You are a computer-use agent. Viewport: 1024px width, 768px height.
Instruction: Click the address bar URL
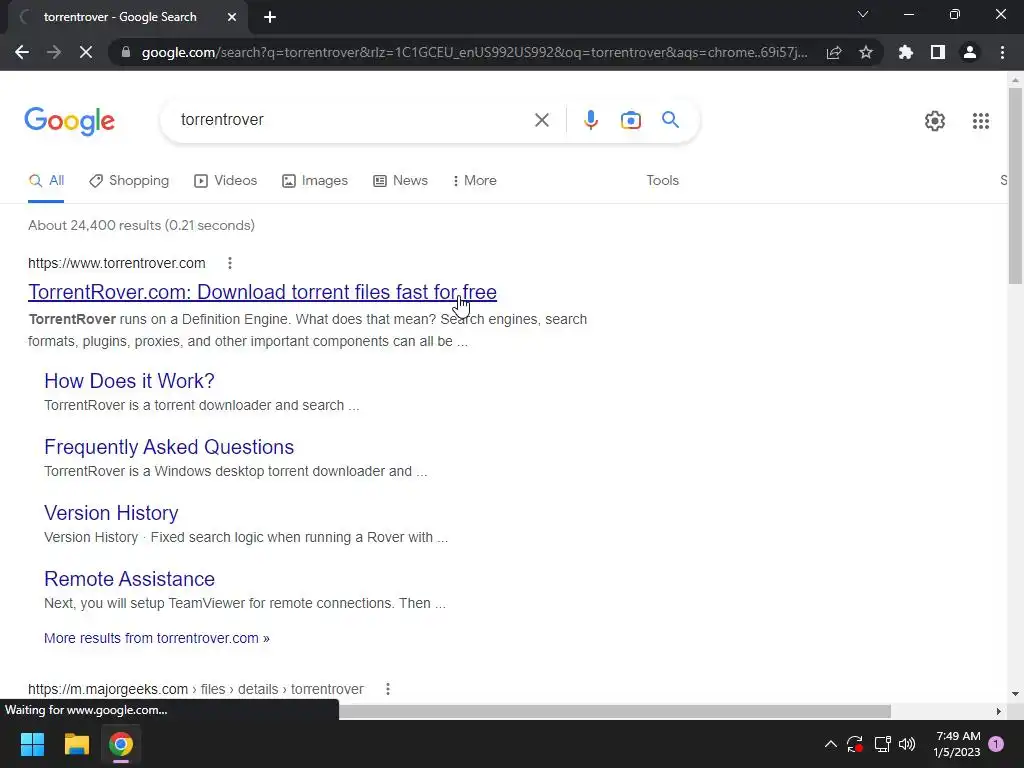[474, 52]
